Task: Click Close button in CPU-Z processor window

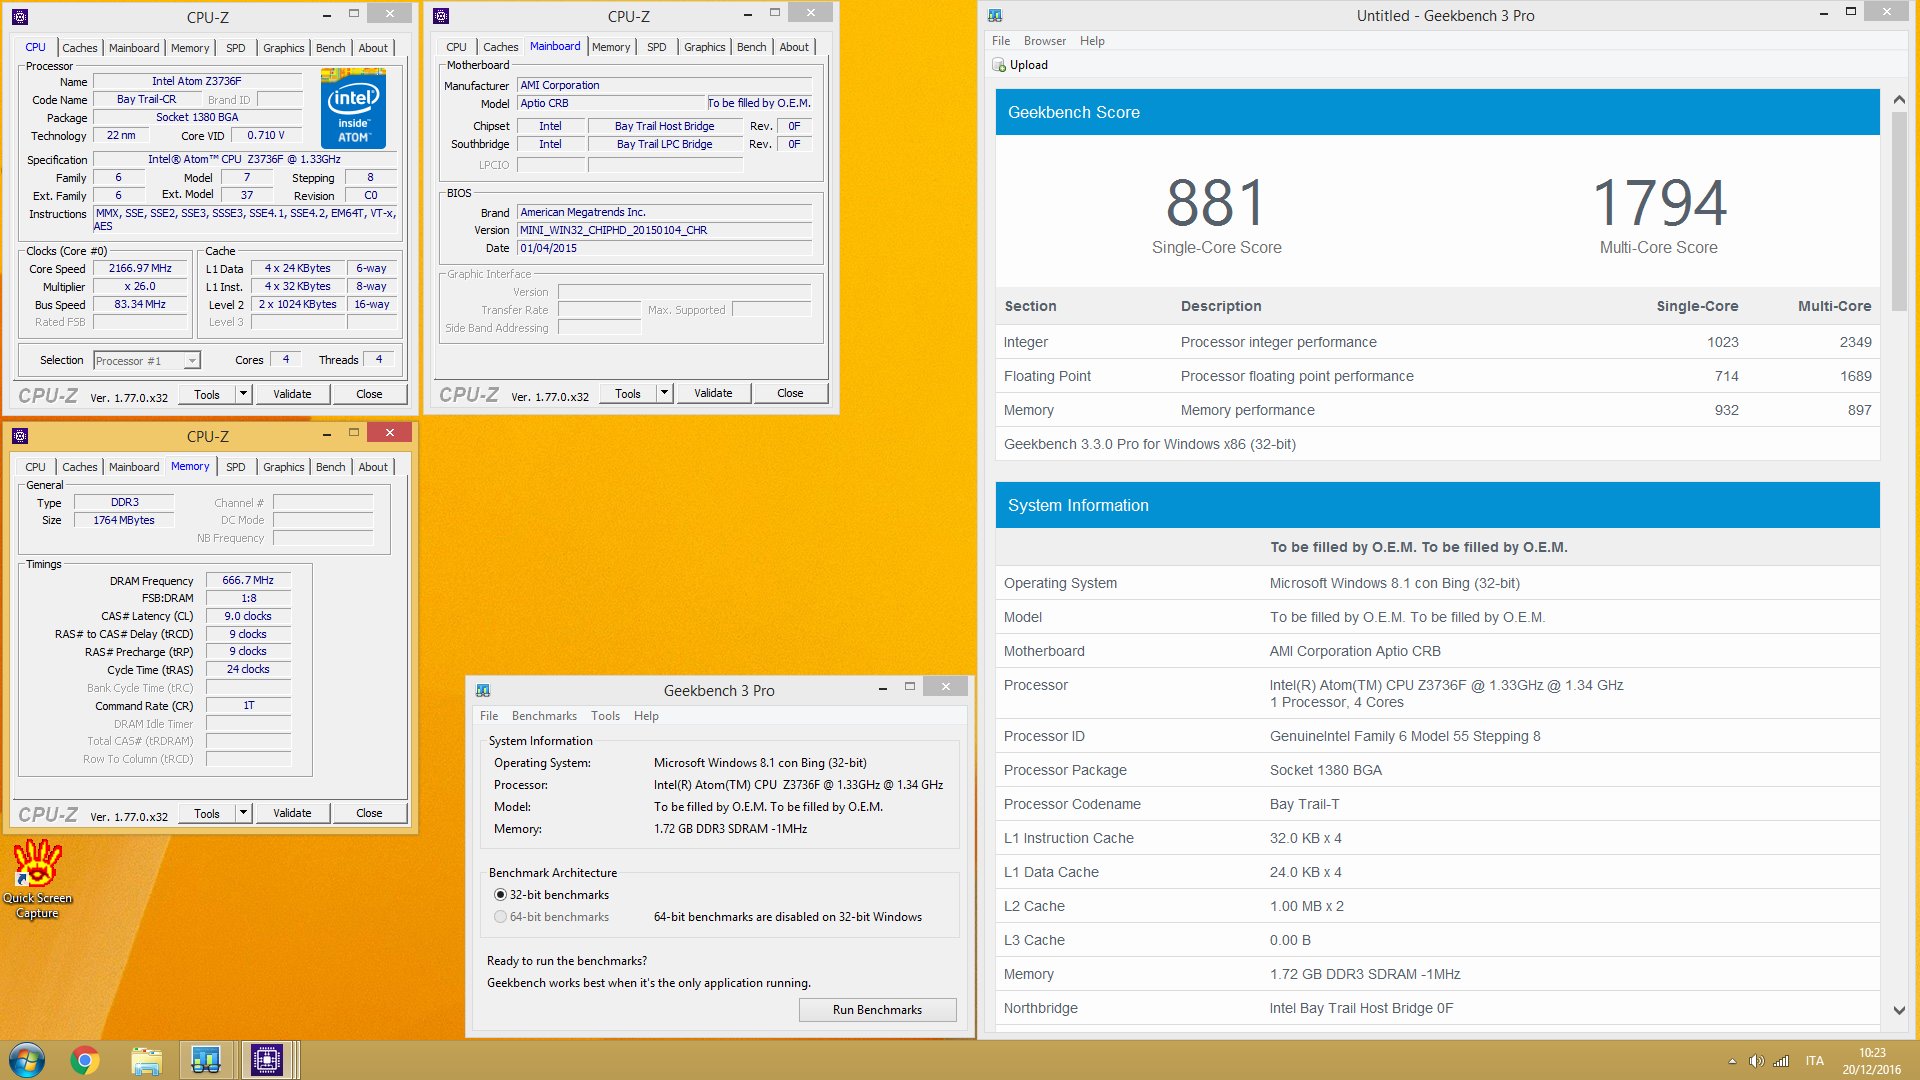Action: (x=369, y=394)
